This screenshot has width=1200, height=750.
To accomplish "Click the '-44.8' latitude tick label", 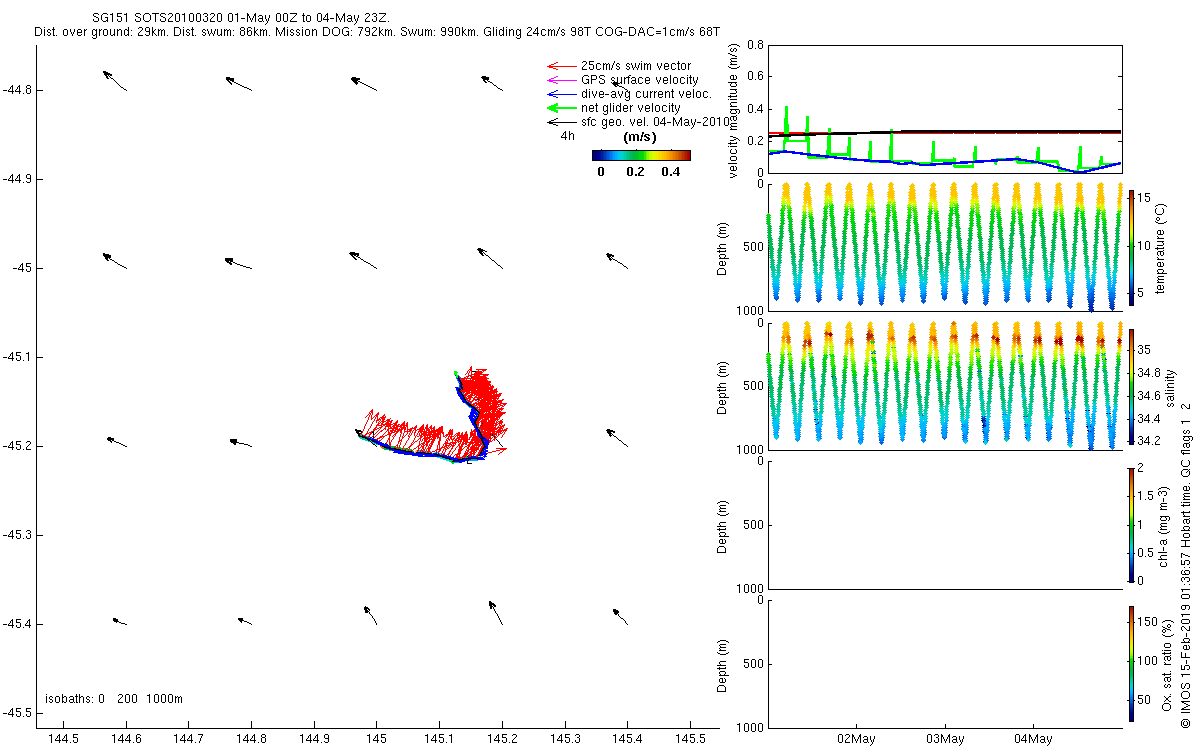I will coord(18,90).
